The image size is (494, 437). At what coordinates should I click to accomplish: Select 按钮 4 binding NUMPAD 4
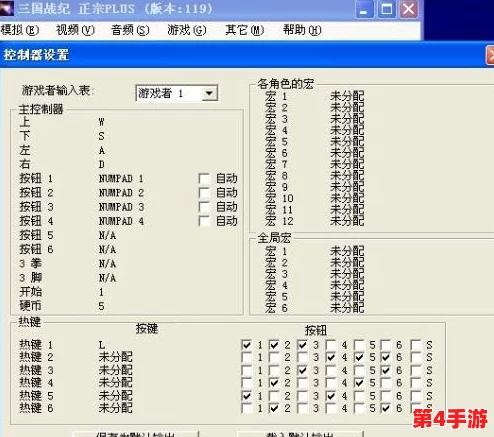pos(121,221)
